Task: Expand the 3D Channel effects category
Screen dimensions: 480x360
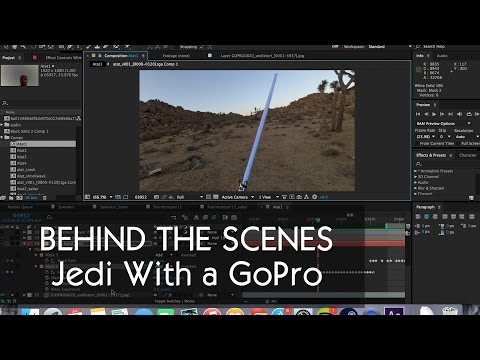Action: coord(416,177)
